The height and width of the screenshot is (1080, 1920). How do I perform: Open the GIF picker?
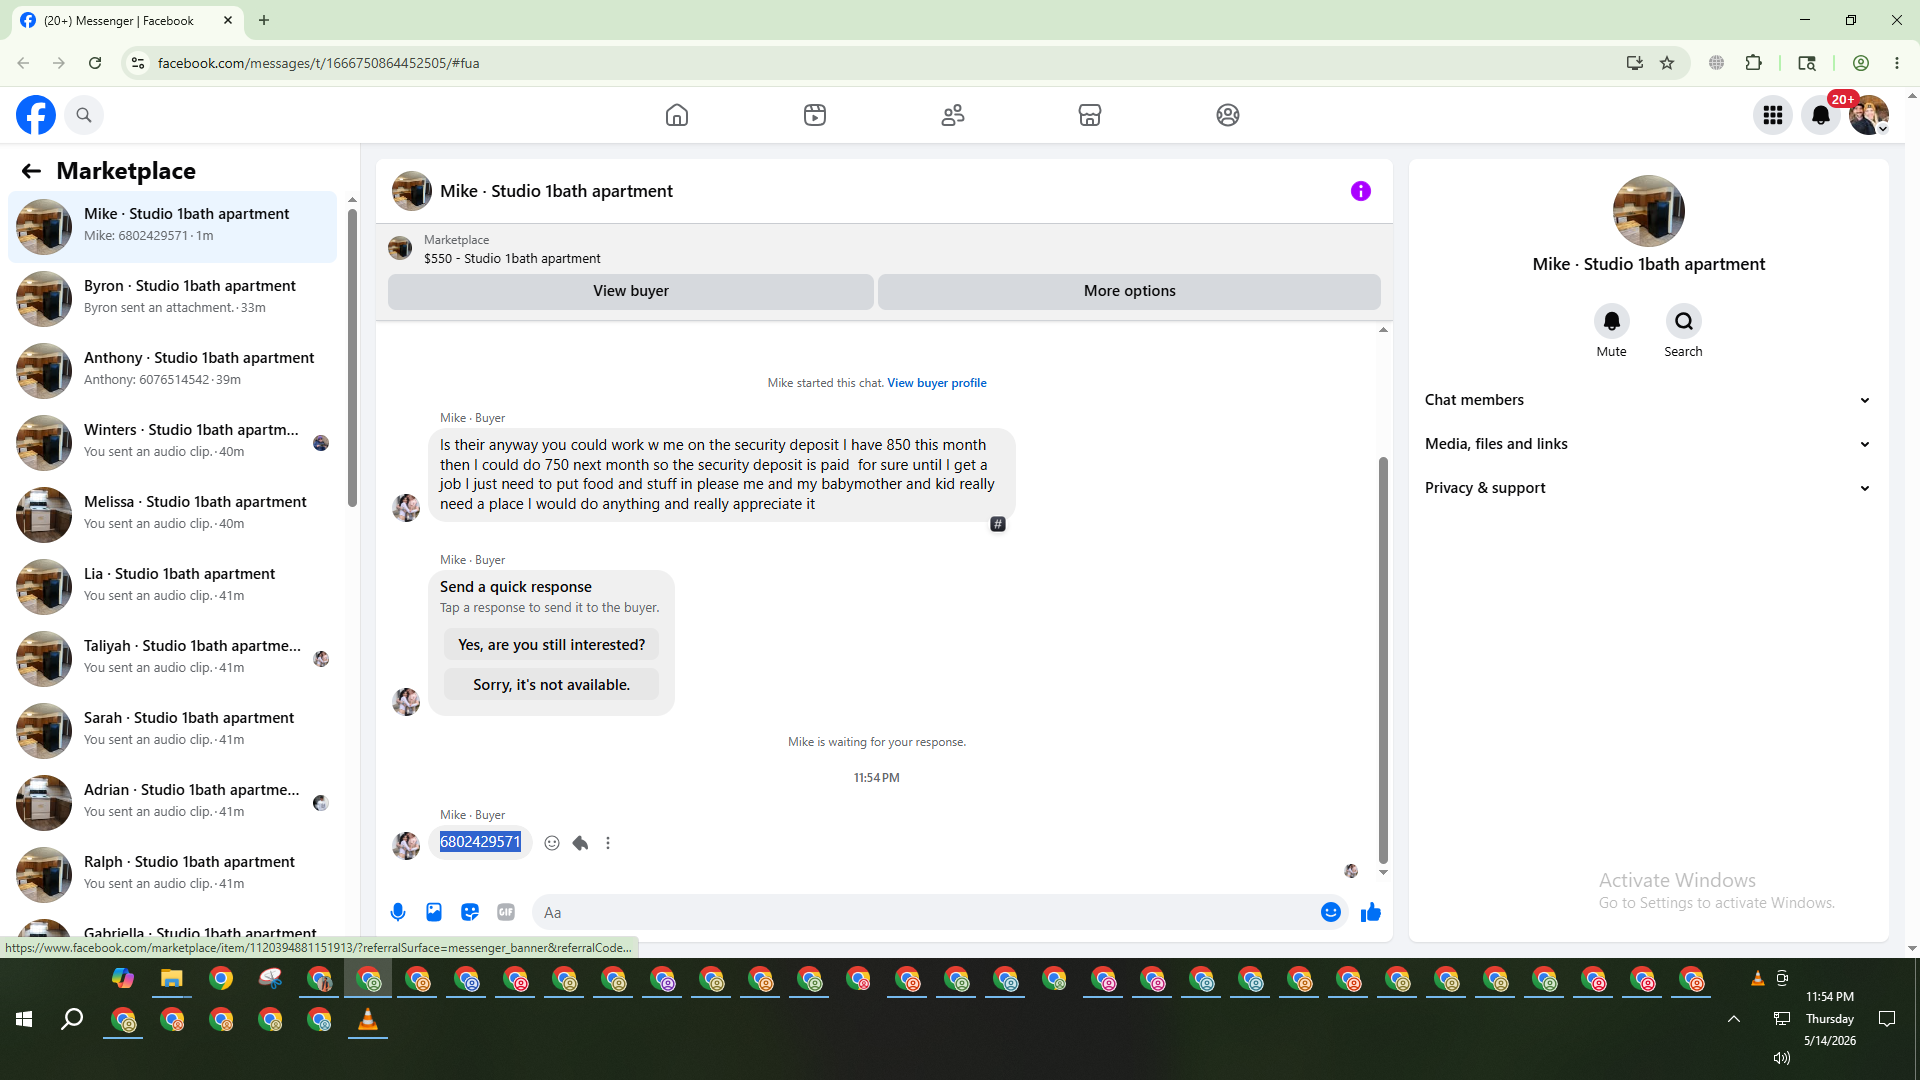tap(506, 912)
